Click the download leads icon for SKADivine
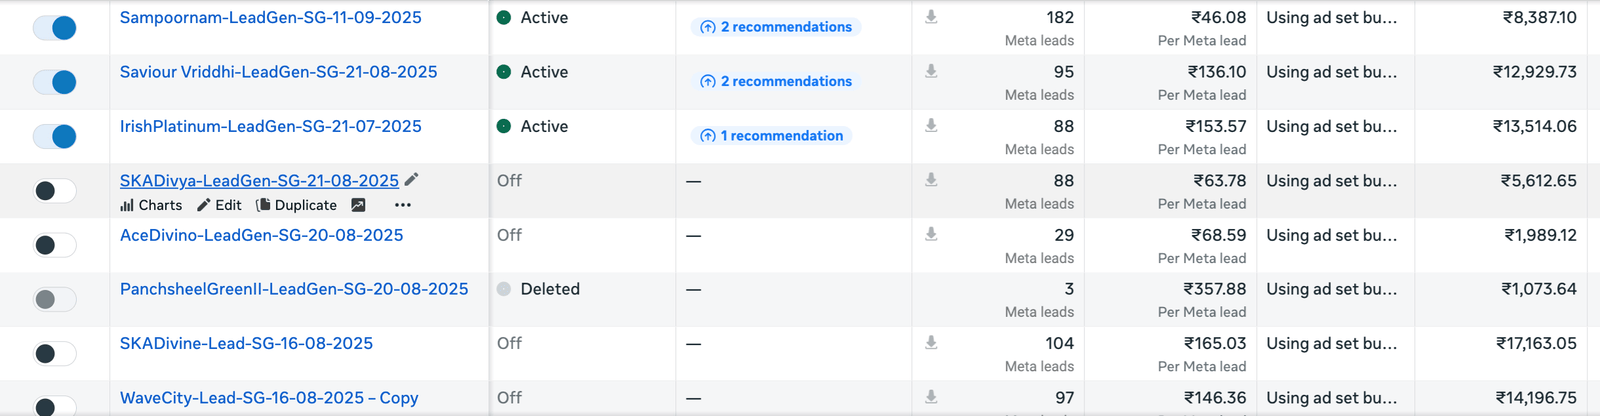This screenshot has width=1600, height=416. [x=931, y=343]
